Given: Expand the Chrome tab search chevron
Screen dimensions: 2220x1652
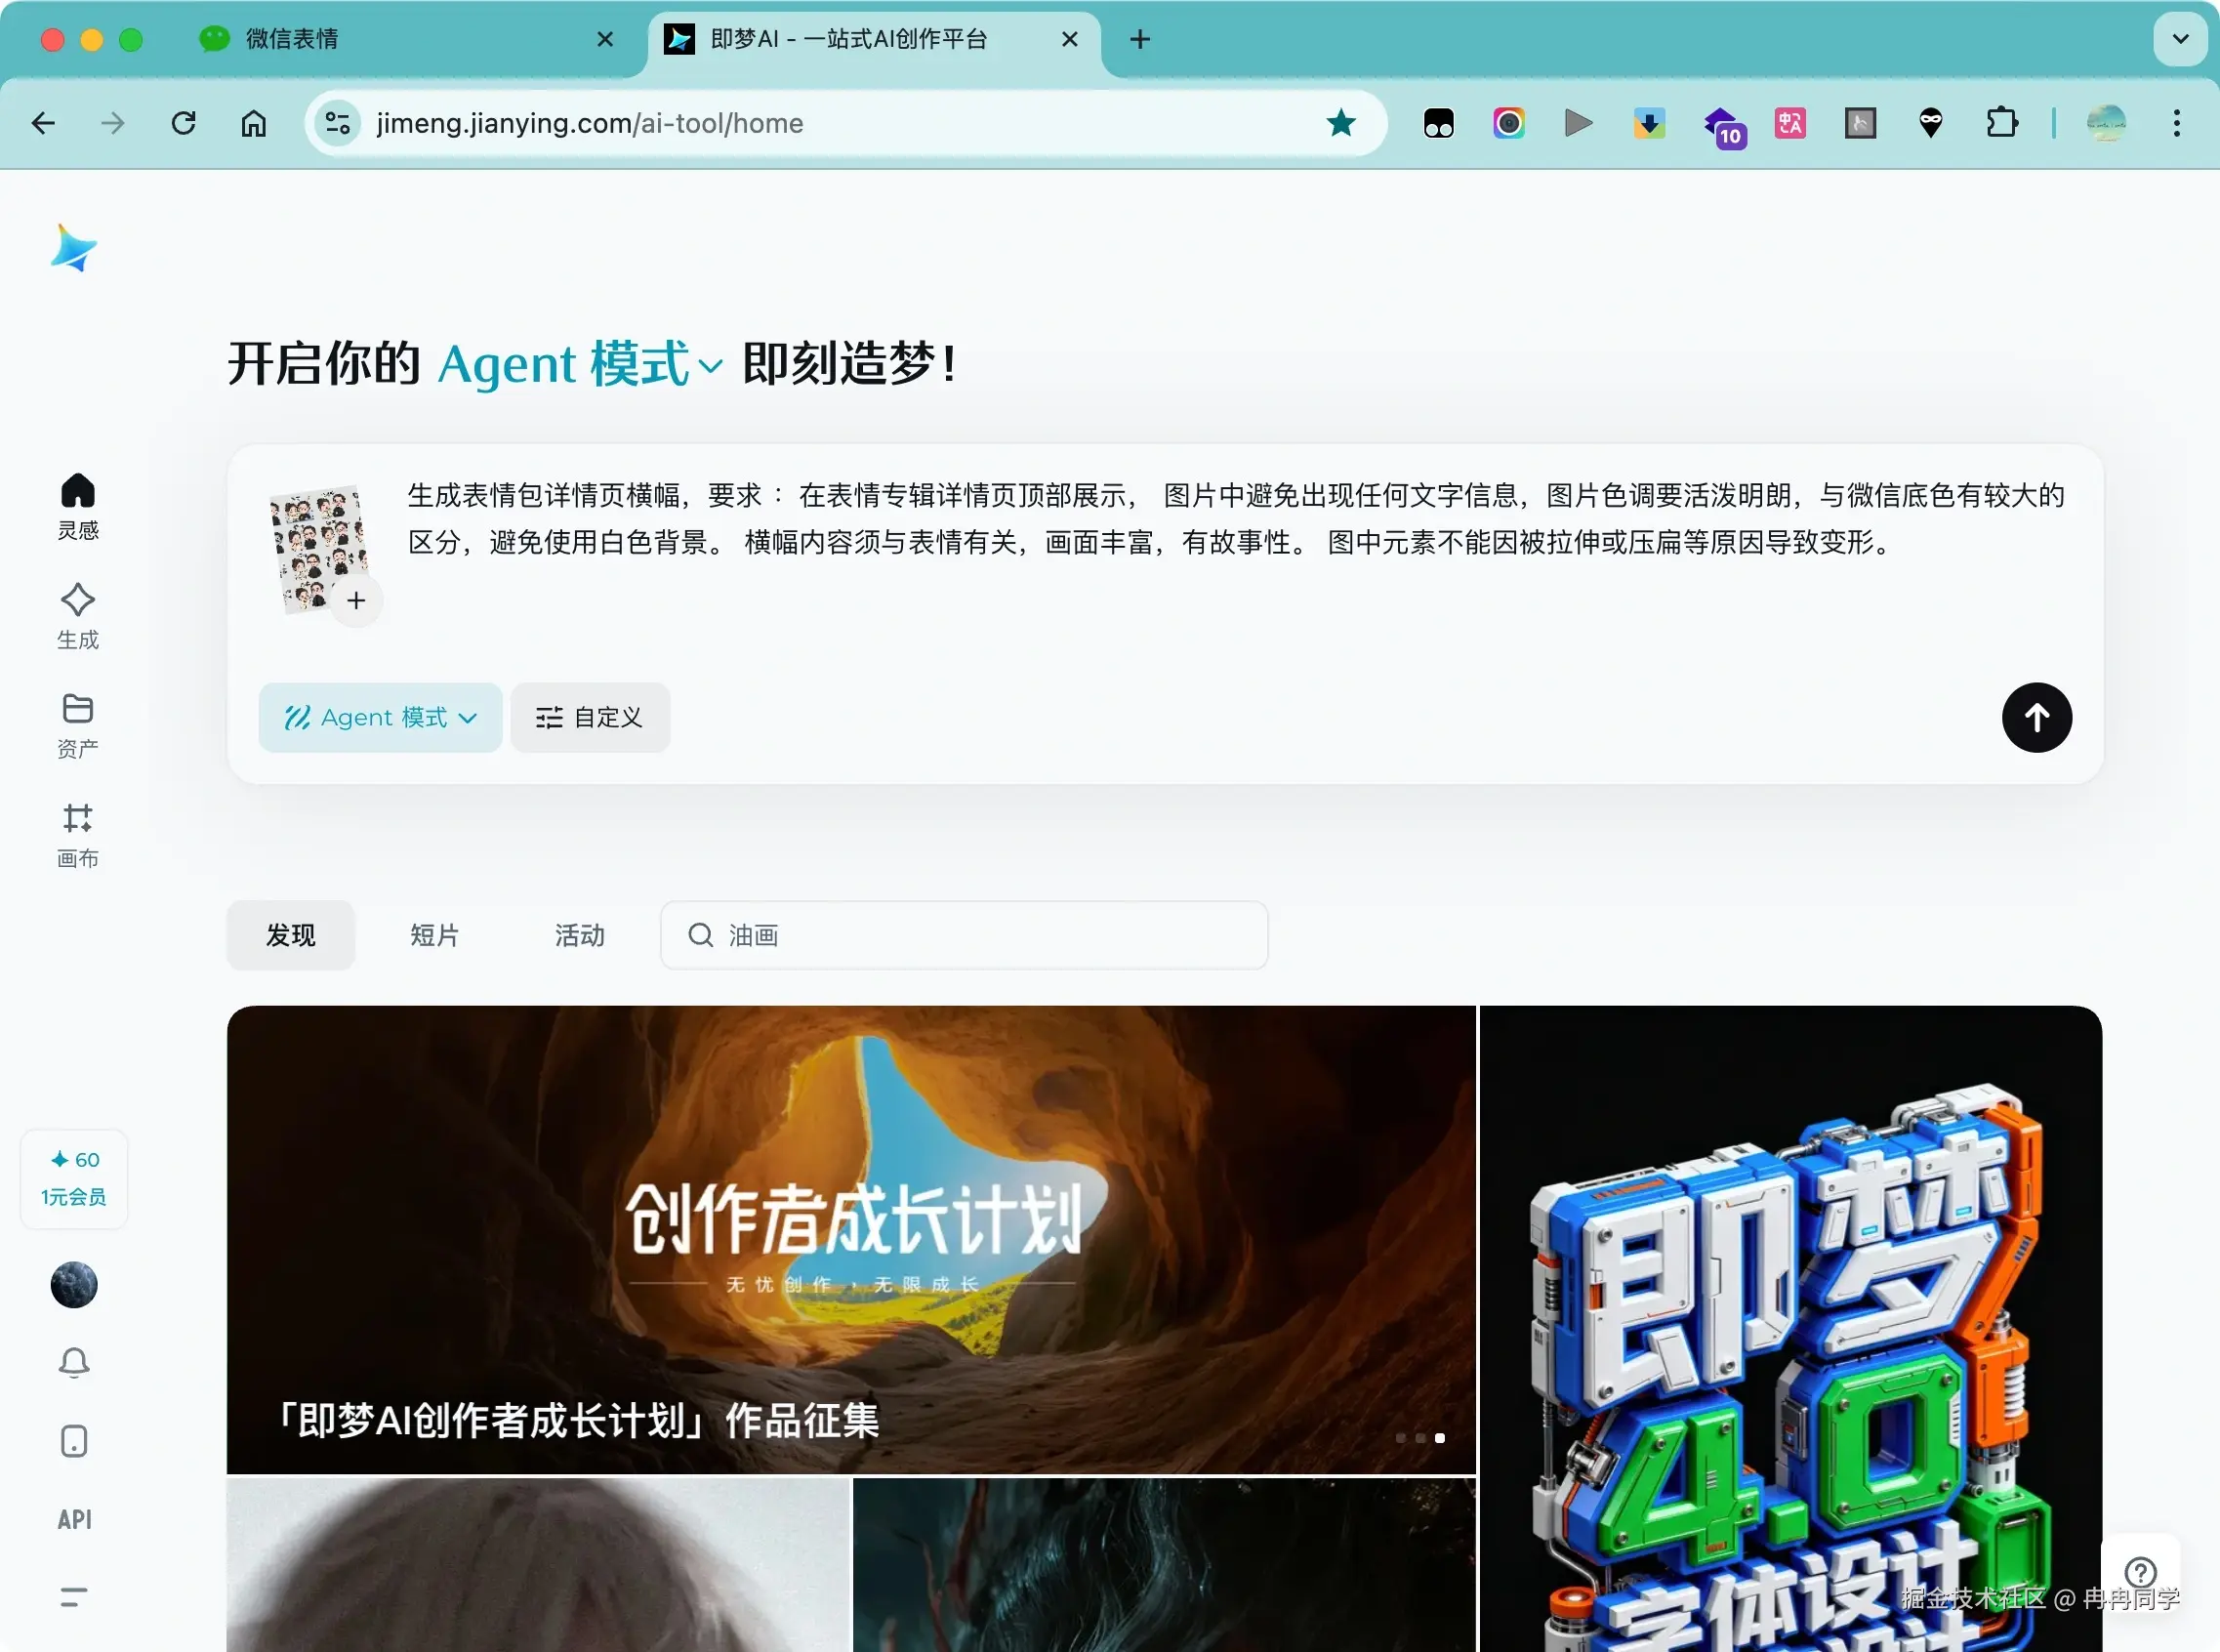Looking at the screenshot, I should tap(2180, 39).
